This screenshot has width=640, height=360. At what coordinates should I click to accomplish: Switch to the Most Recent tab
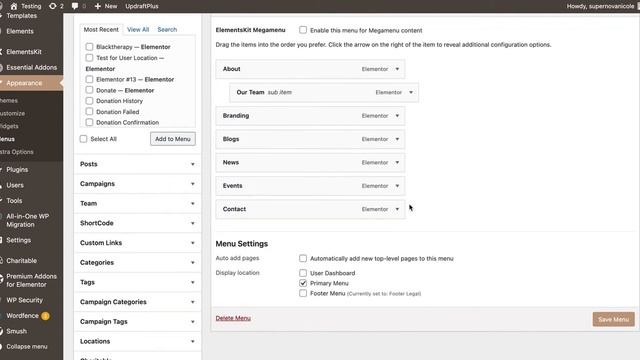pyautogui.click(x=101, y=29)
